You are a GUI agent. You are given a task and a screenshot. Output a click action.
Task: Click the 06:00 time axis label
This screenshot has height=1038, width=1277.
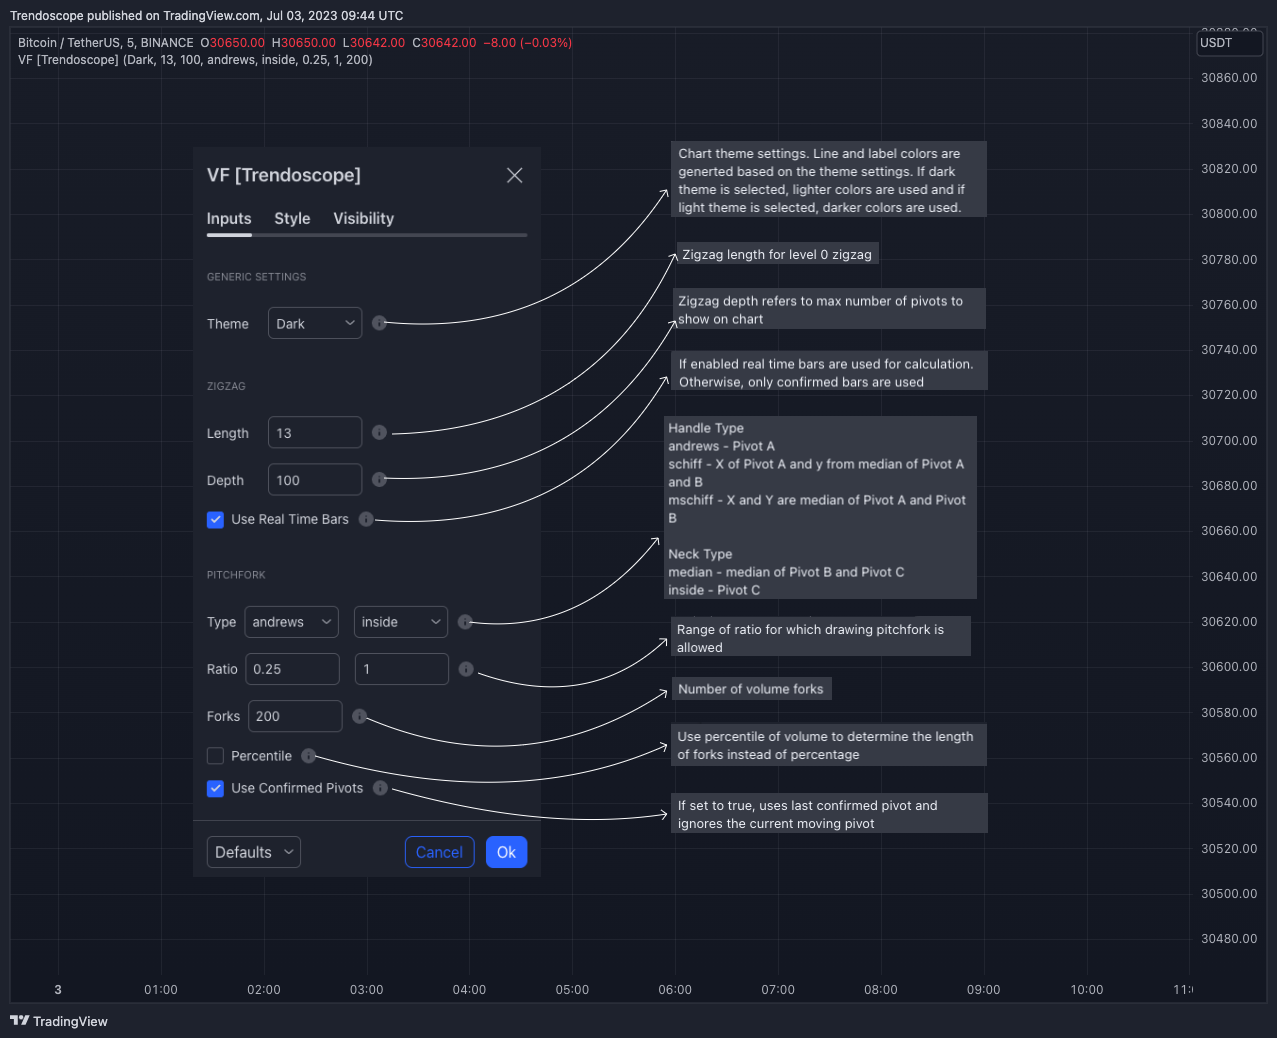pos(675,990)
